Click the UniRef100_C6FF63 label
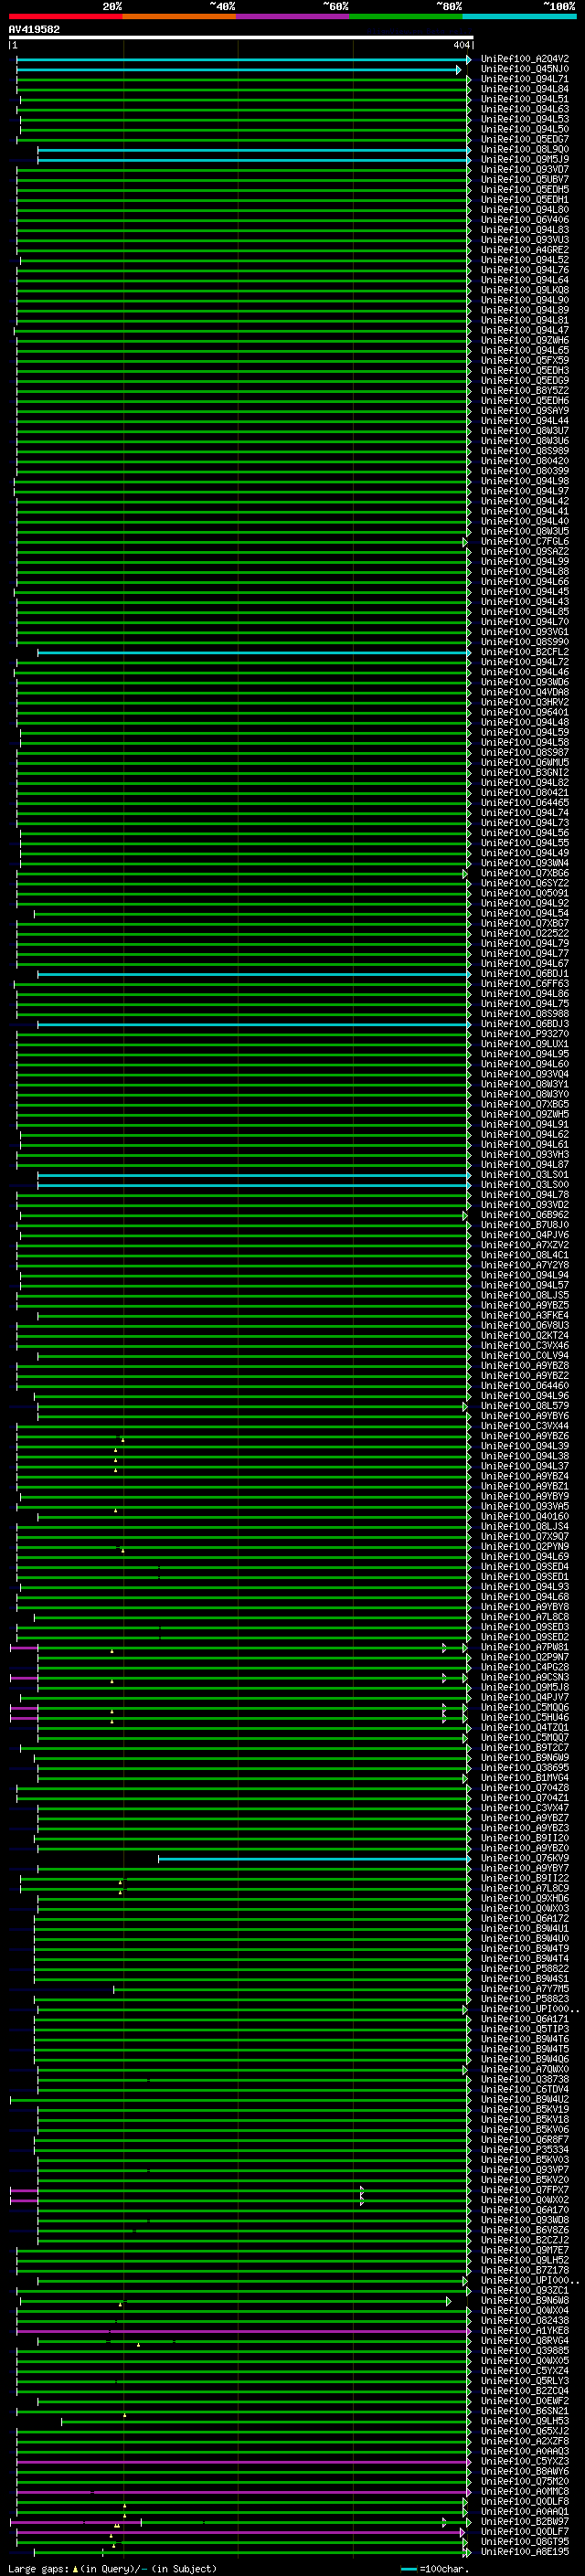Image resolution: width=585 pixels, height=2576 pixels. tap(525, 983)
